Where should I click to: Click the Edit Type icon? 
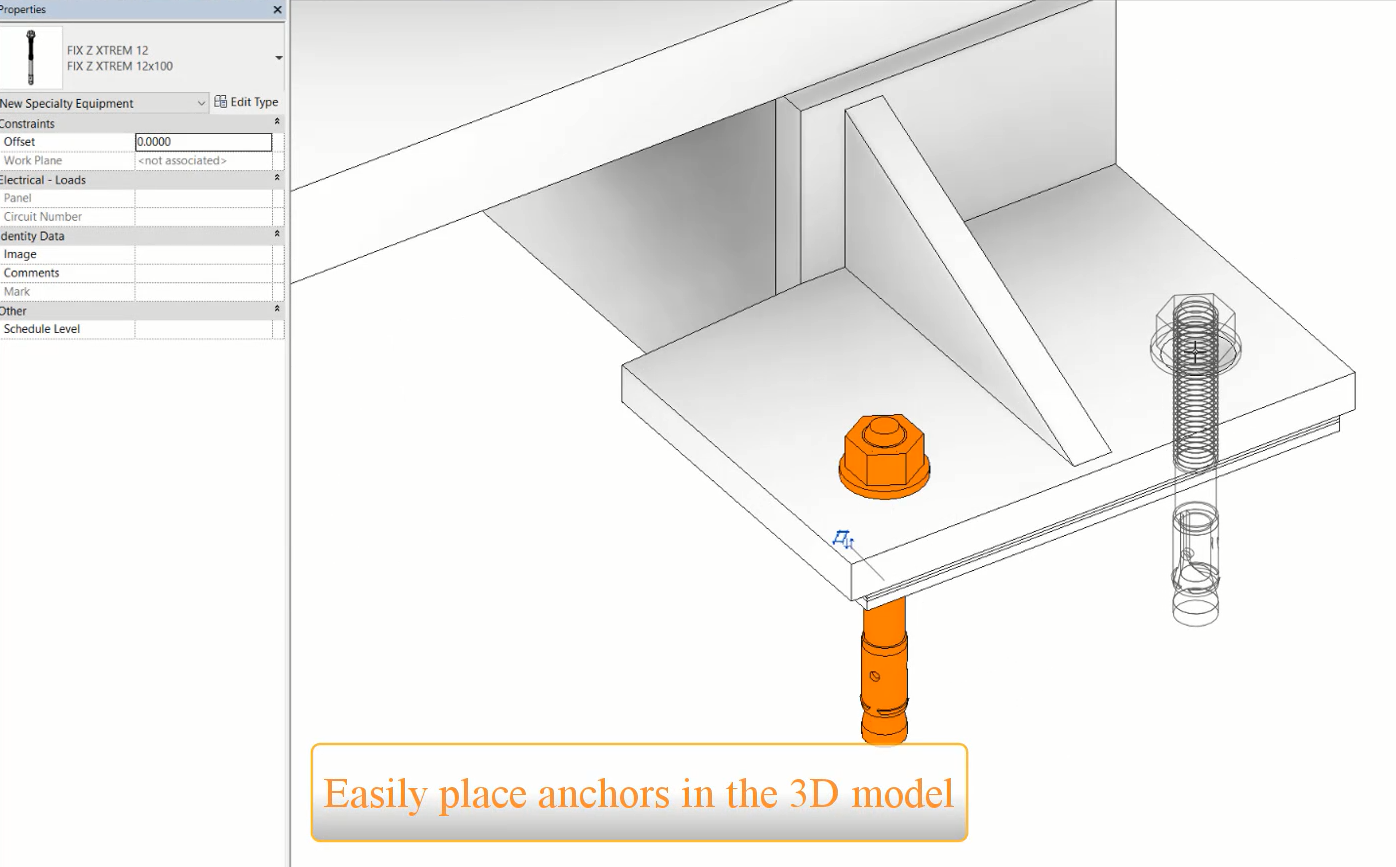pos(219,101)
